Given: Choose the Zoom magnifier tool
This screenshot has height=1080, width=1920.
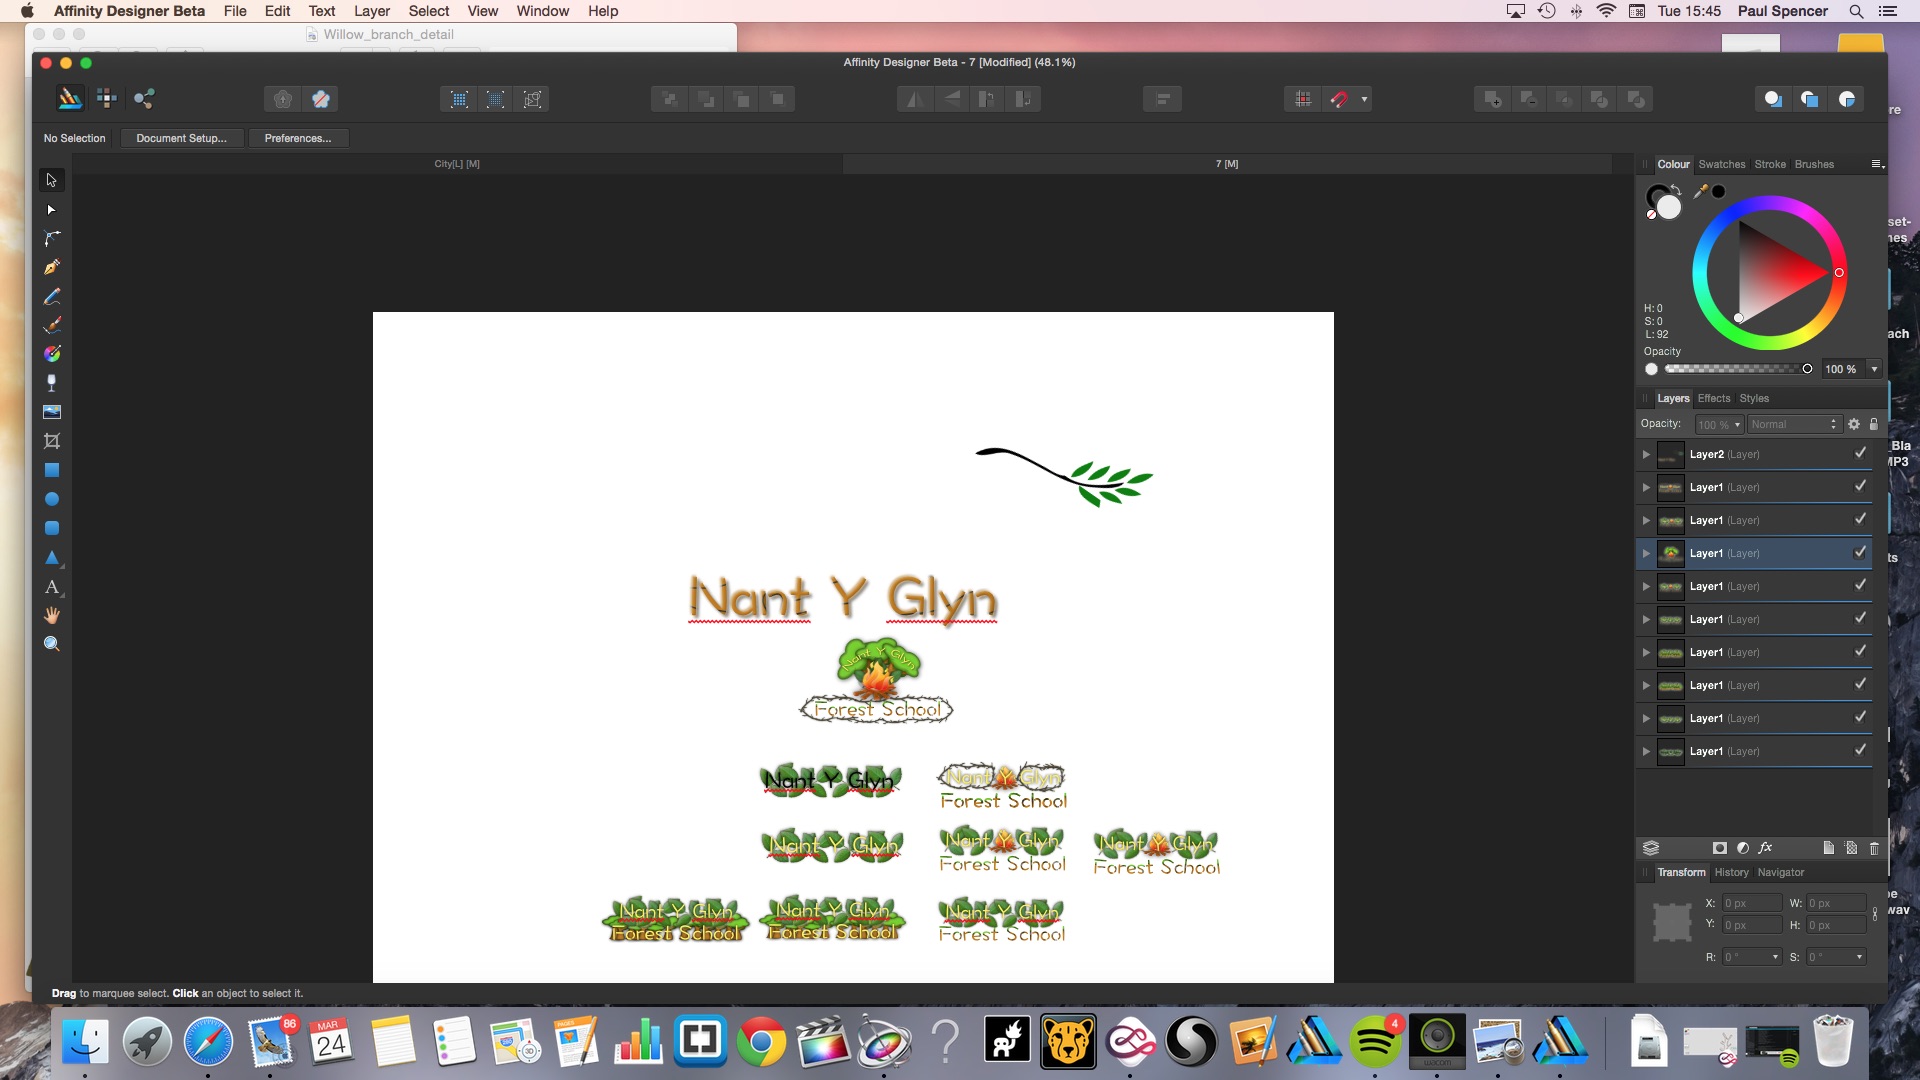Looking at the screenshot, I should pyautogui.click(x=52, y=644).
